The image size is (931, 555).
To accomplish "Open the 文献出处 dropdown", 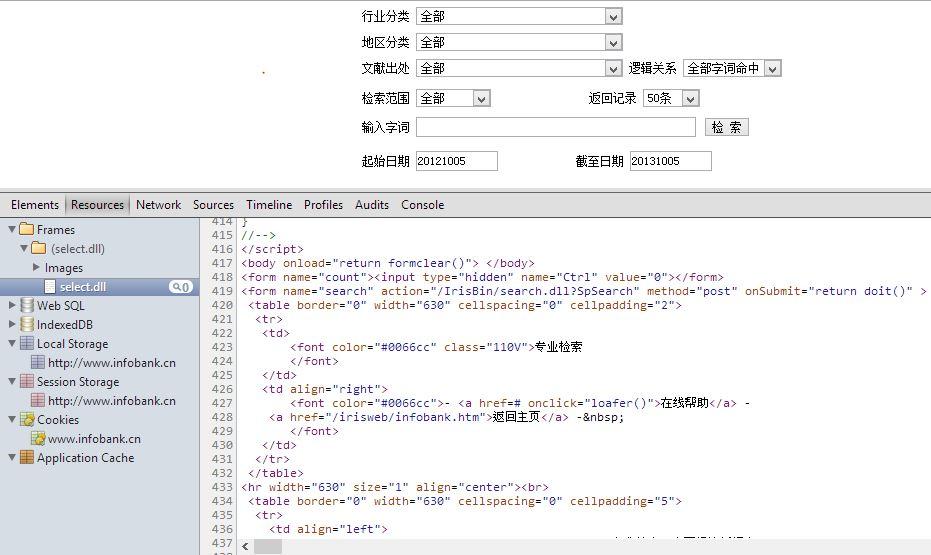I will tap(520, 69).
